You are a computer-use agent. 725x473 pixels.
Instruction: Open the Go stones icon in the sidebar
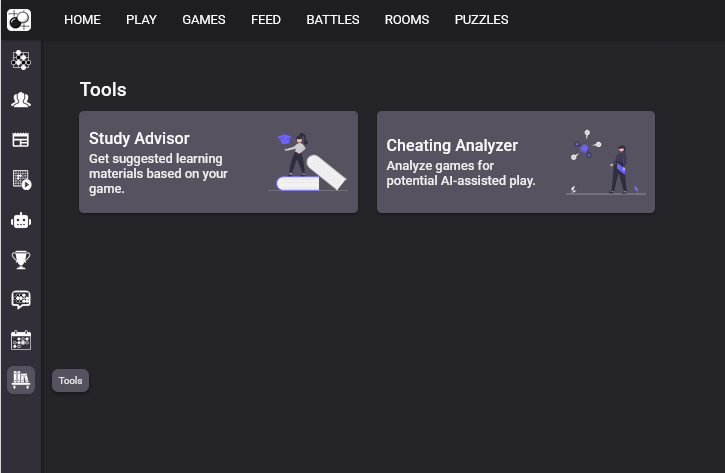[x=20, y=61]
